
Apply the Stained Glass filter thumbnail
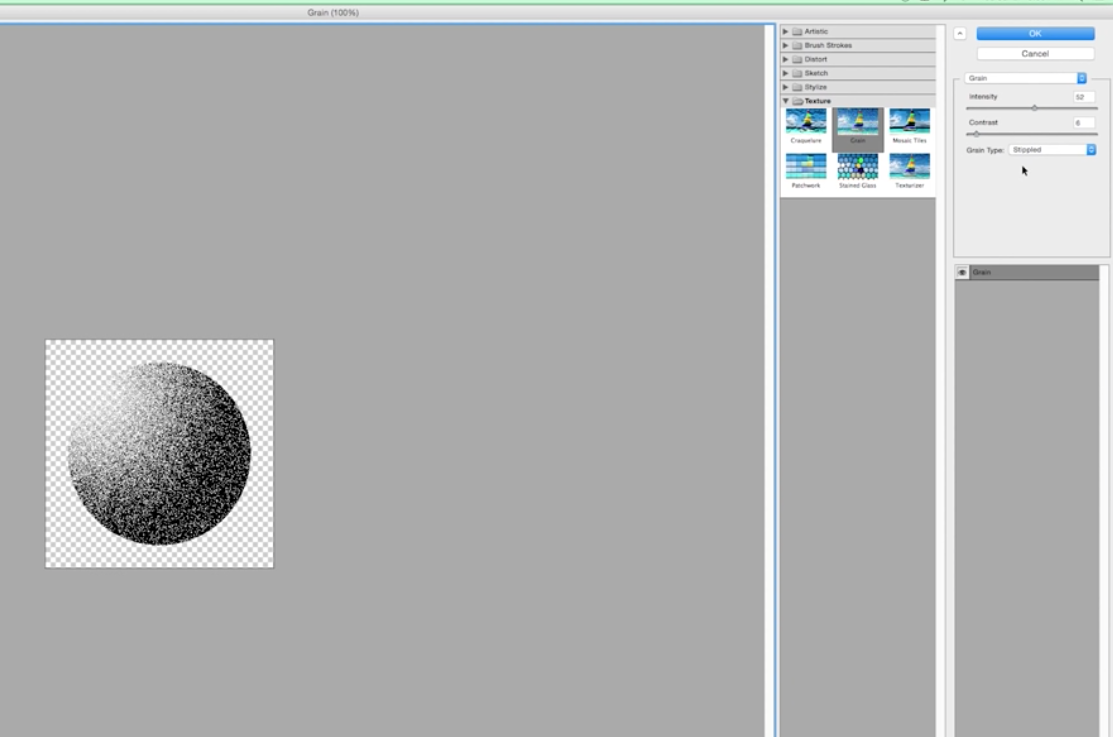[x=858, y=166]
